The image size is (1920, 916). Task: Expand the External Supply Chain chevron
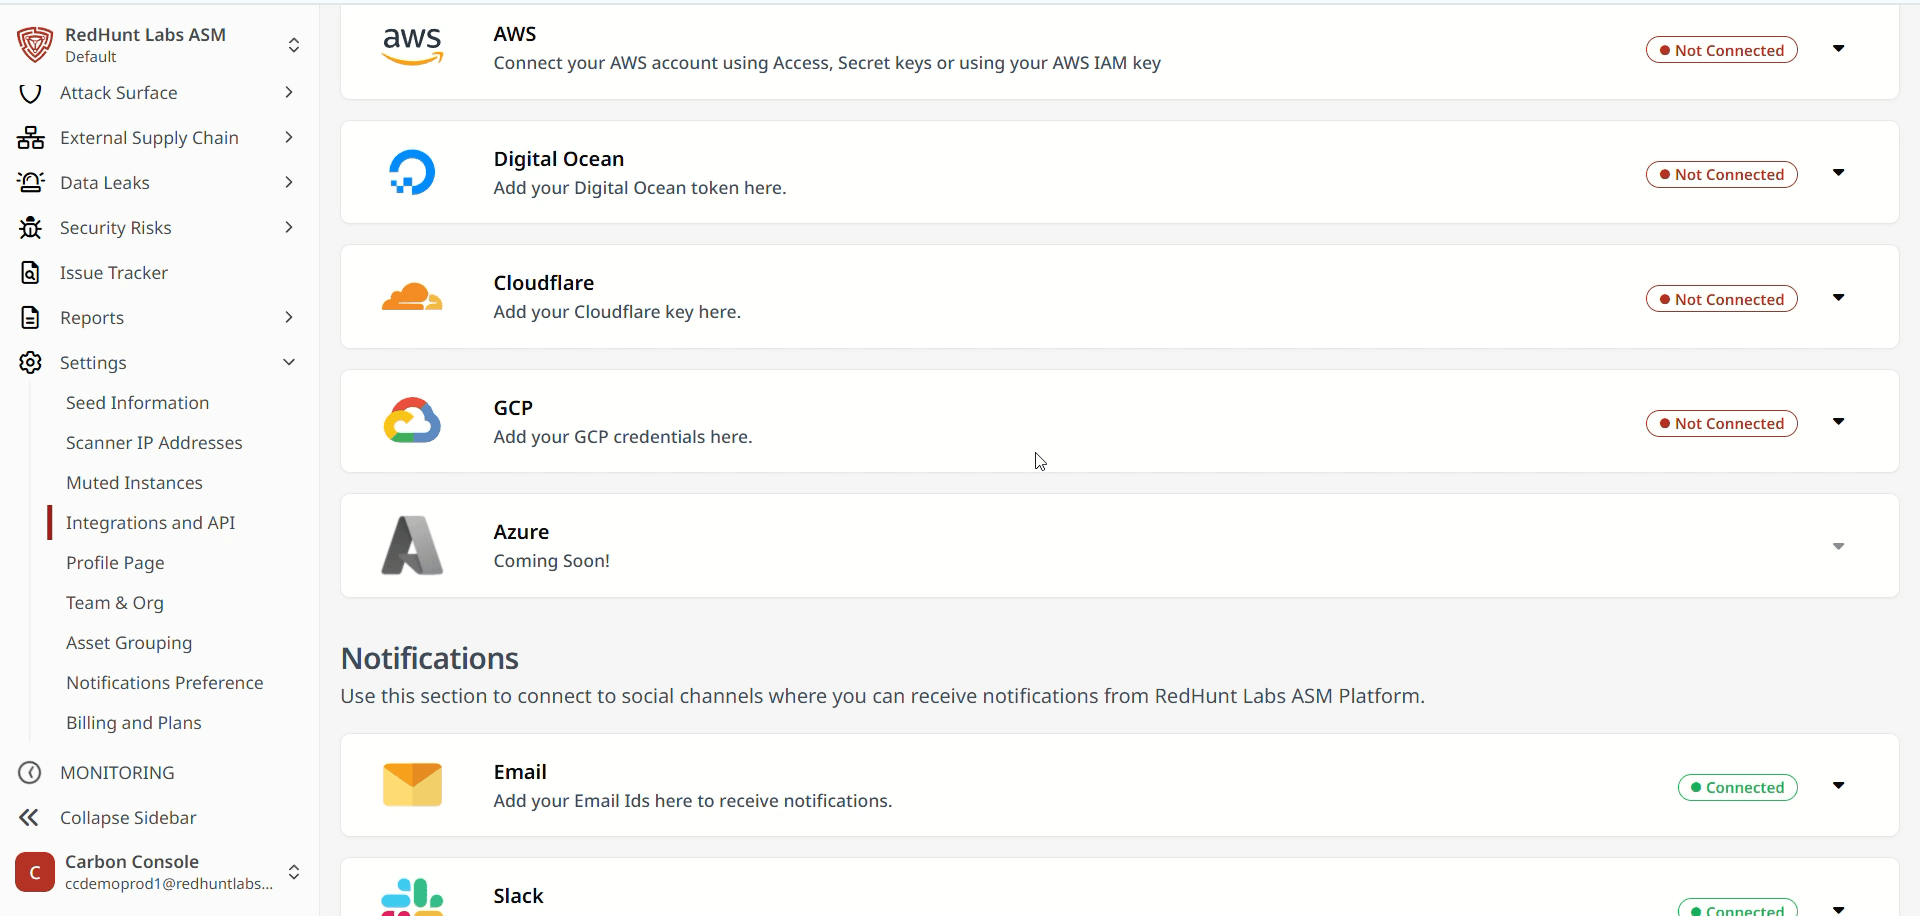[x=289, y=138]
